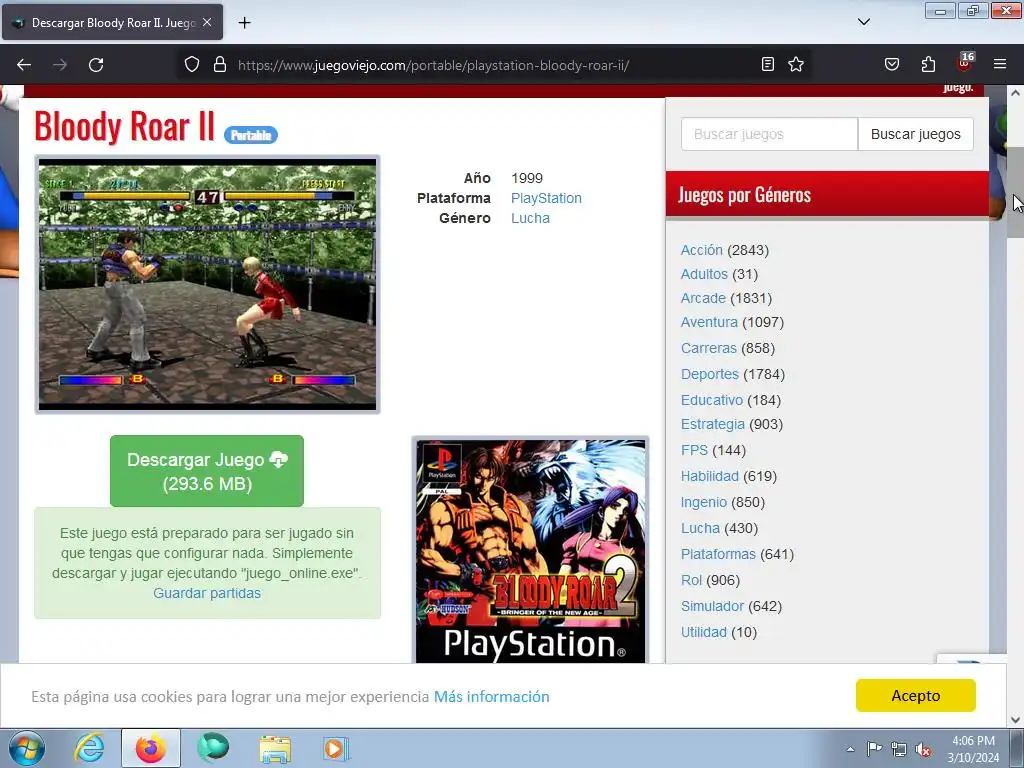Image resolution: width=1024 pixels, height=768 pixels.
Task: Click the muted volume tray icon
Action: pos(923,749)
